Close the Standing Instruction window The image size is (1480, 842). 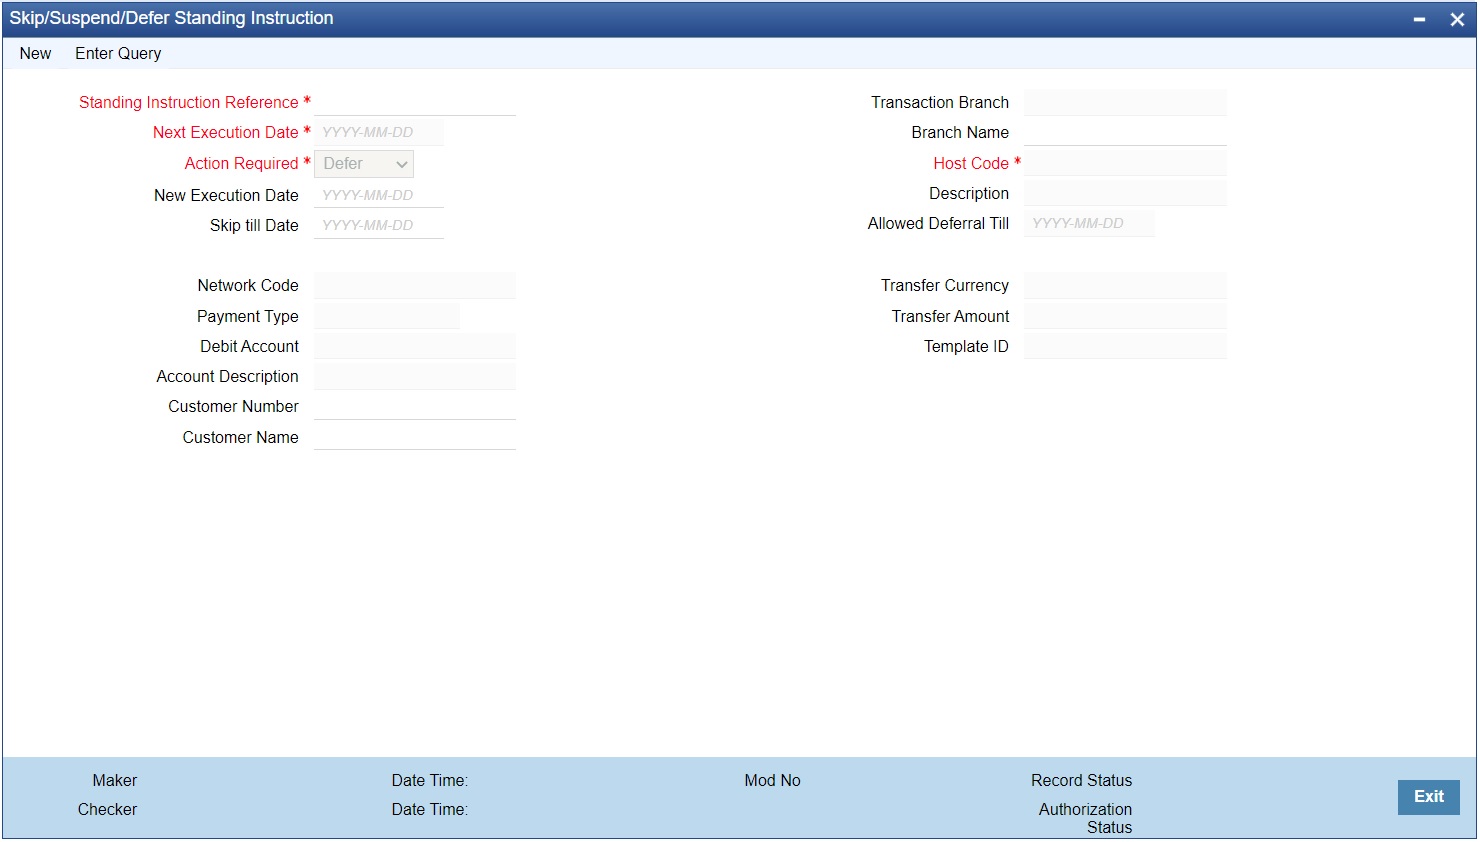1457,19
